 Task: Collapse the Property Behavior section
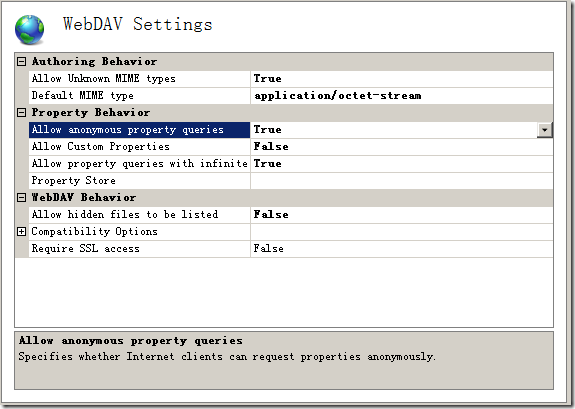[x=22, y=112]
